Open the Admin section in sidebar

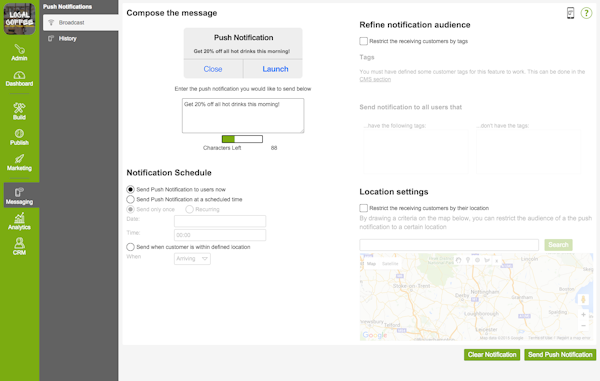coord(19,52)
